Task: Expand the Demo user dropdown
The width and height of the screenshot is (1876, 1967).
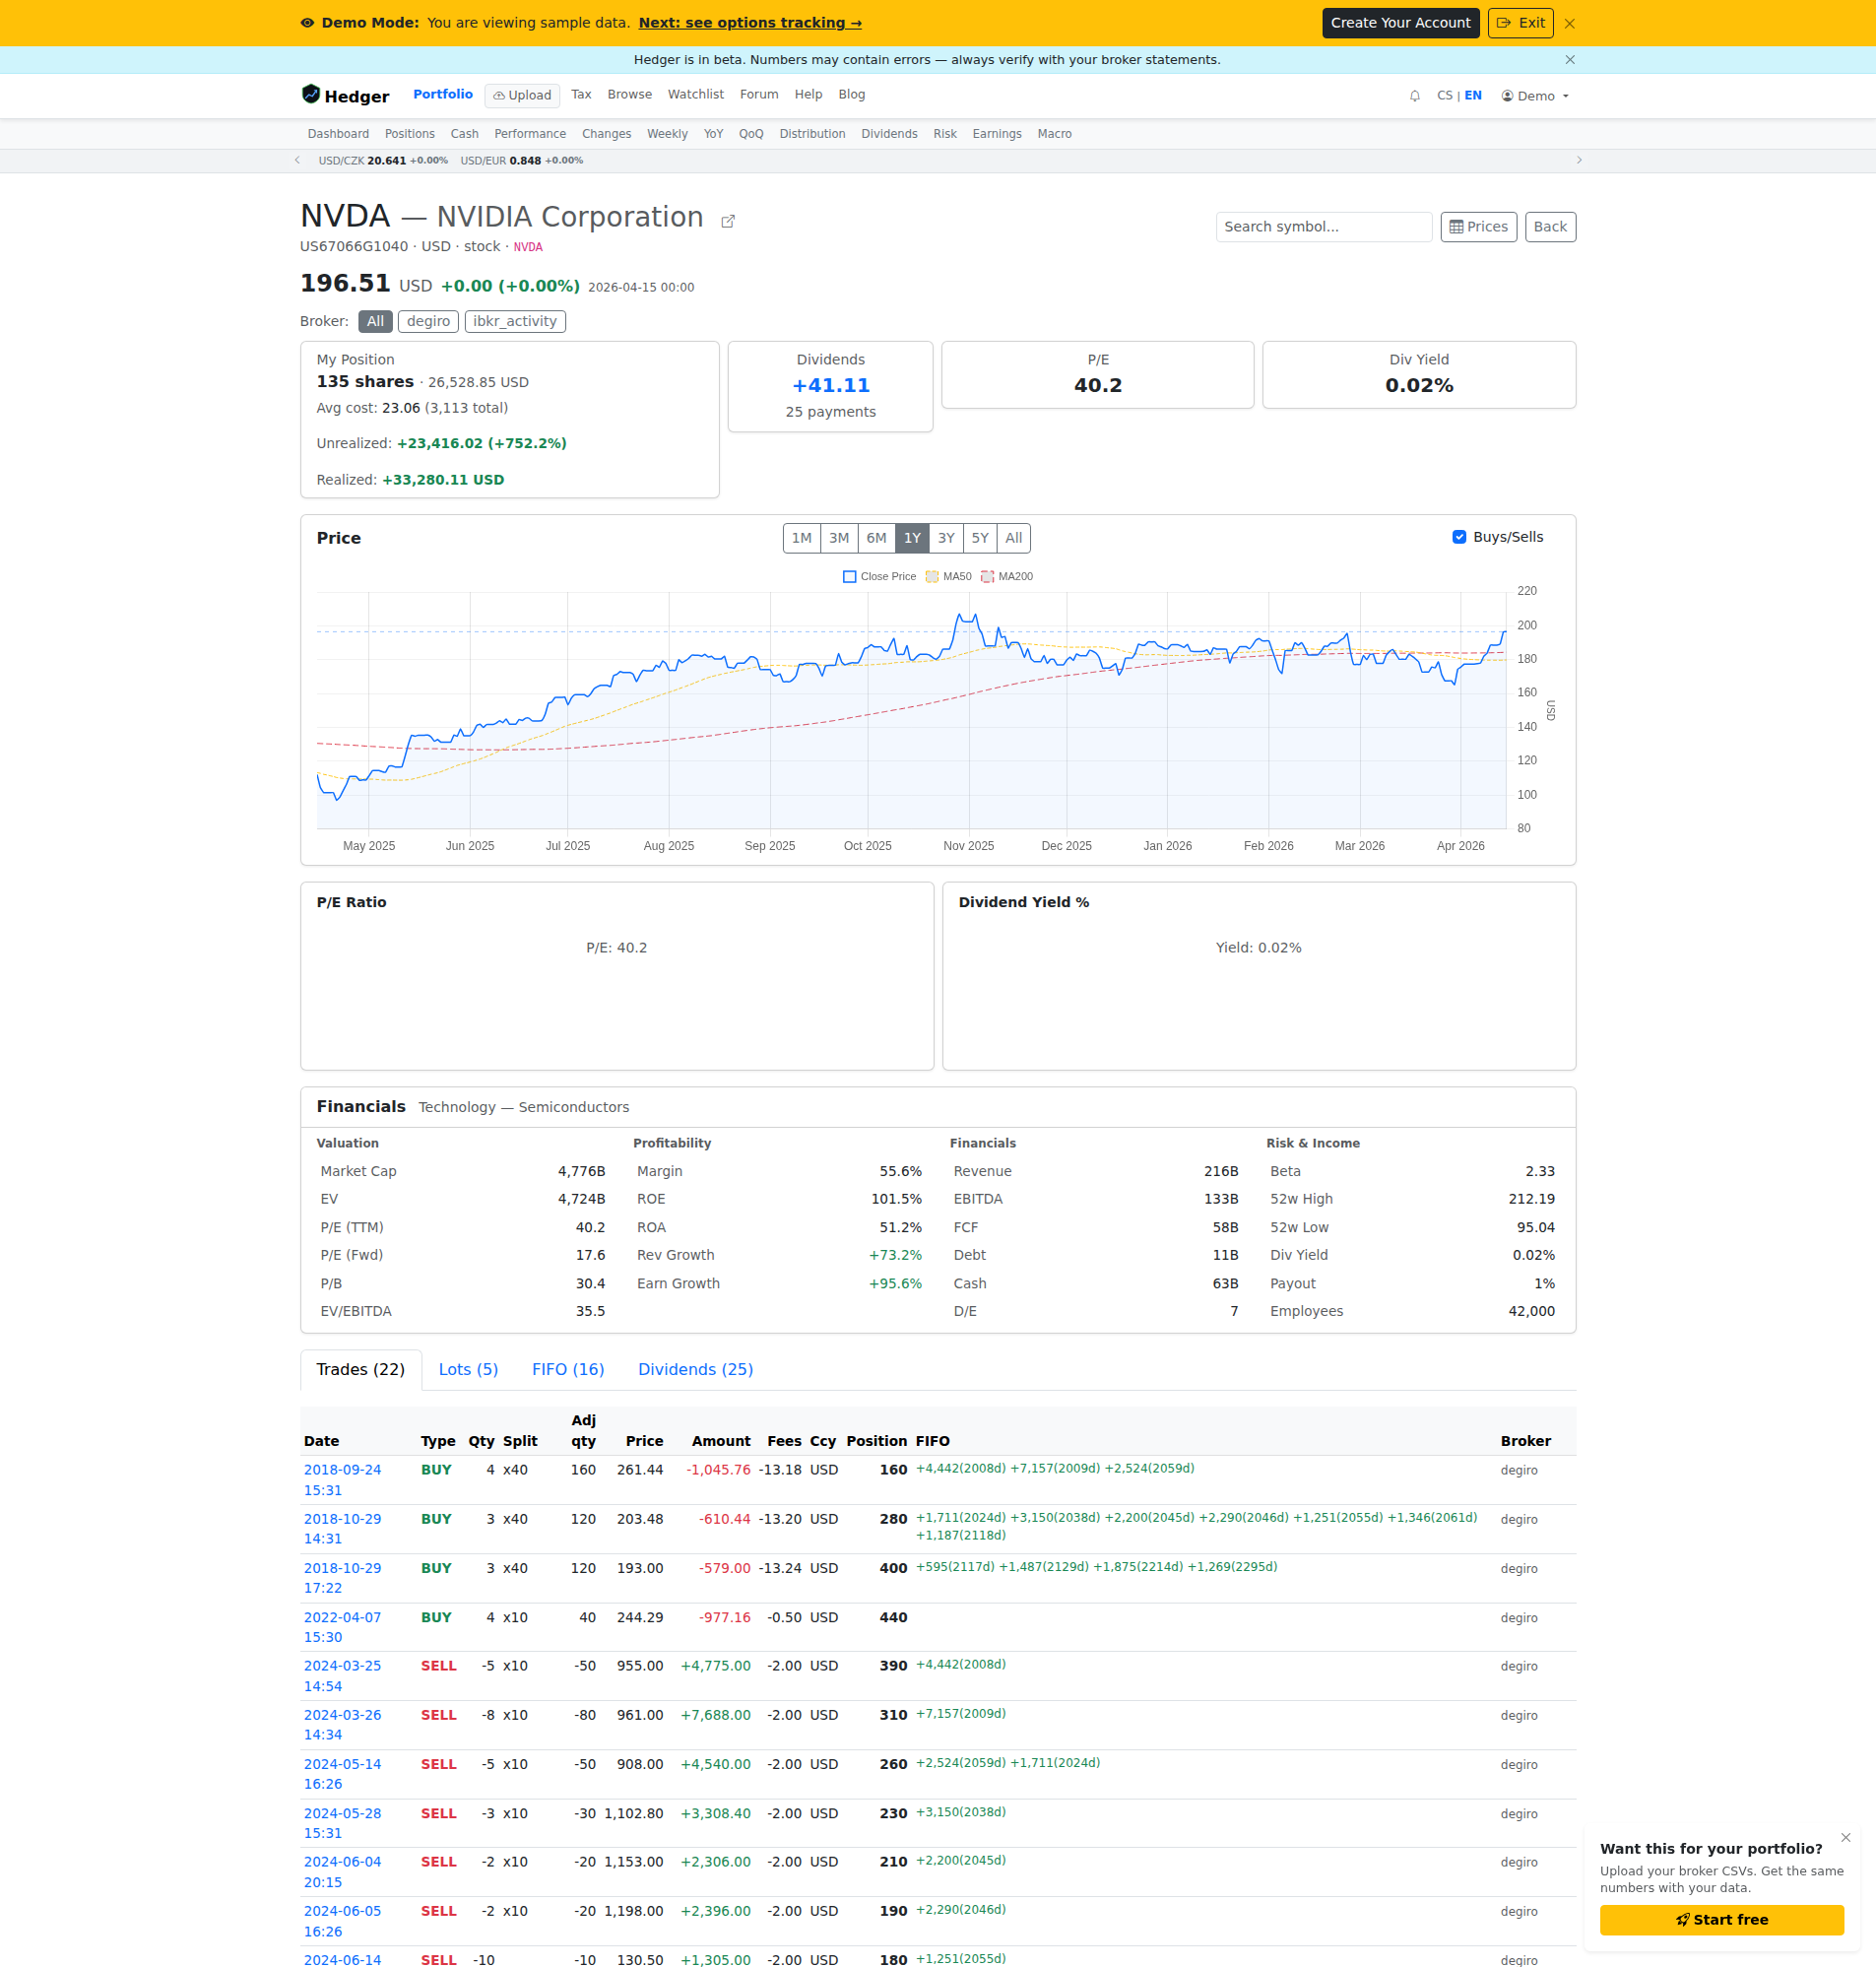Action: pos(1535,96)
